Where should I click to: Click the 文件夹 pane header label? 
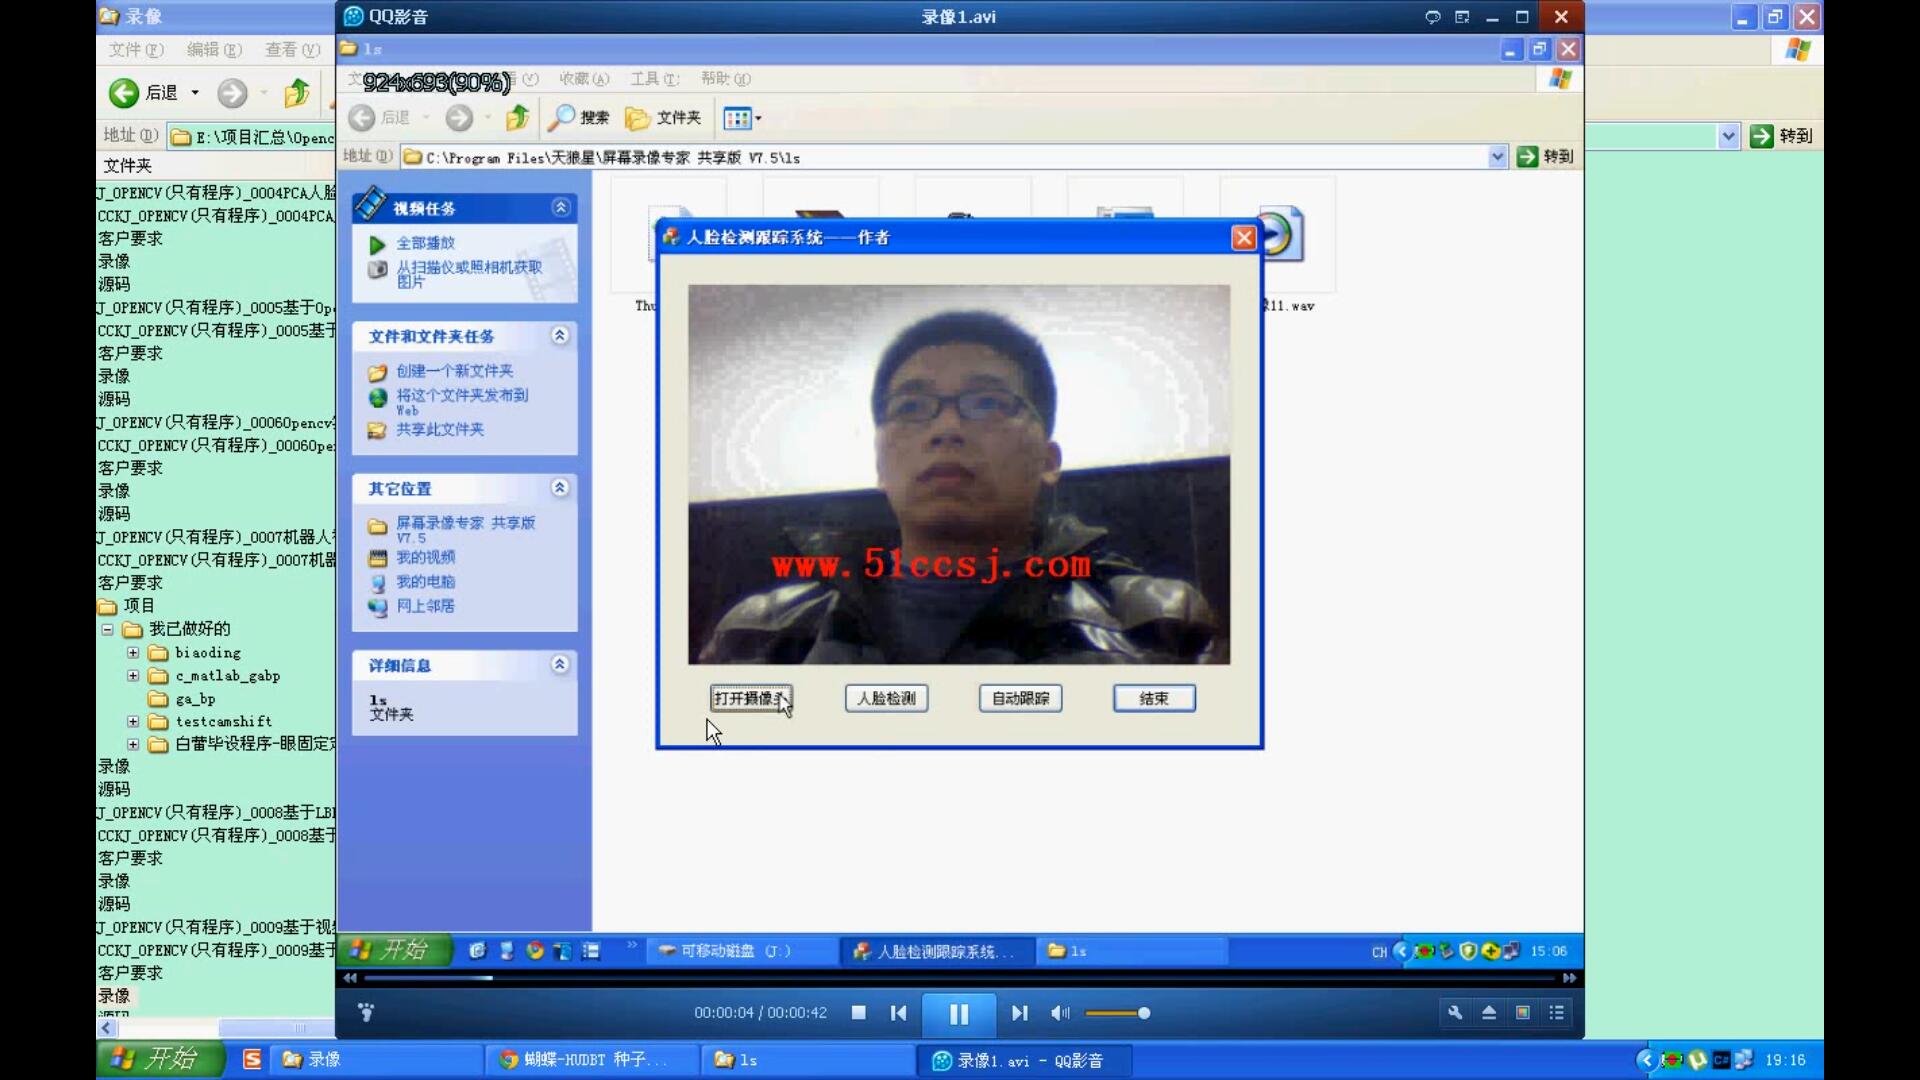tap(128, 166)
